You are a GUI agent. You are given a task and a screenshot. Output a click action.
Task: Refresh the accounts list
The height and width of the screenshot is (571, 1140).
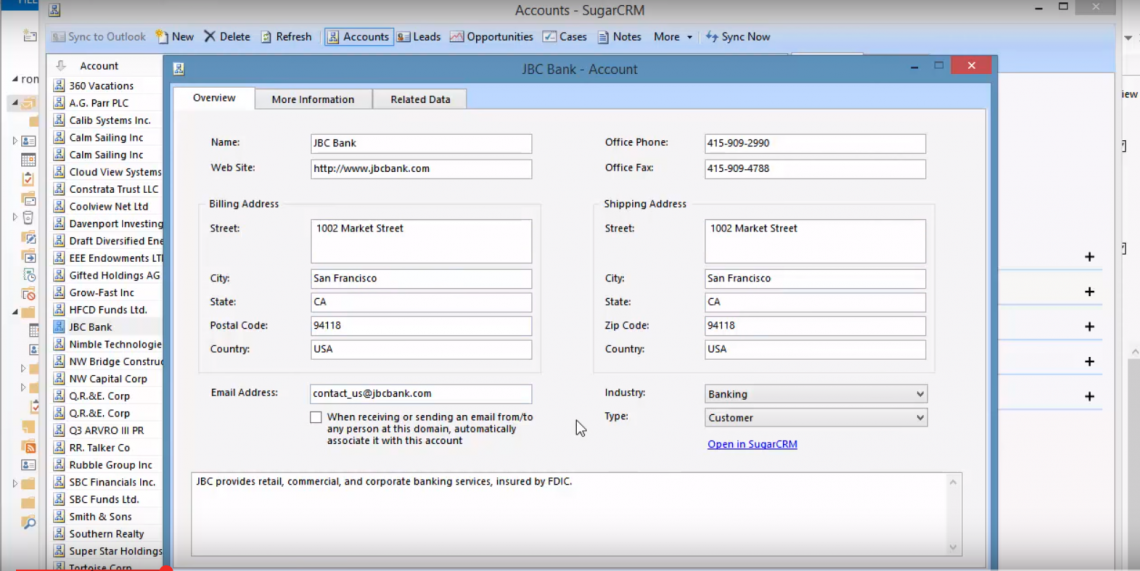click(x=286, y=36)
